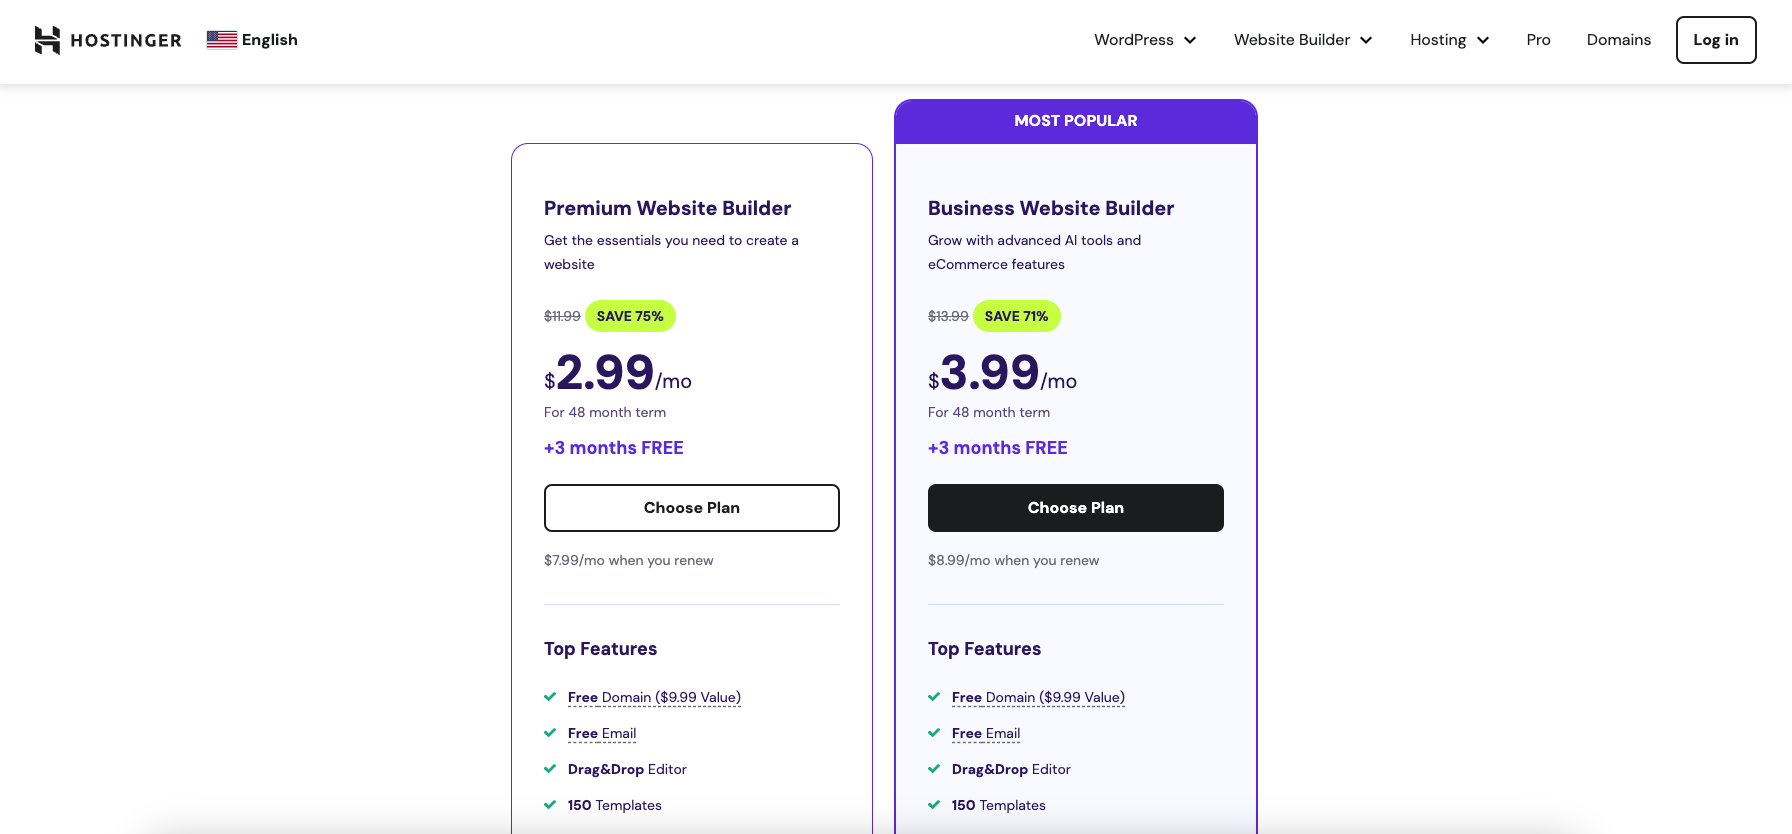Click checkmark beside Premium 150 Templates
The width and height of the screenshot is (1792, 834).
pos(550,805)
